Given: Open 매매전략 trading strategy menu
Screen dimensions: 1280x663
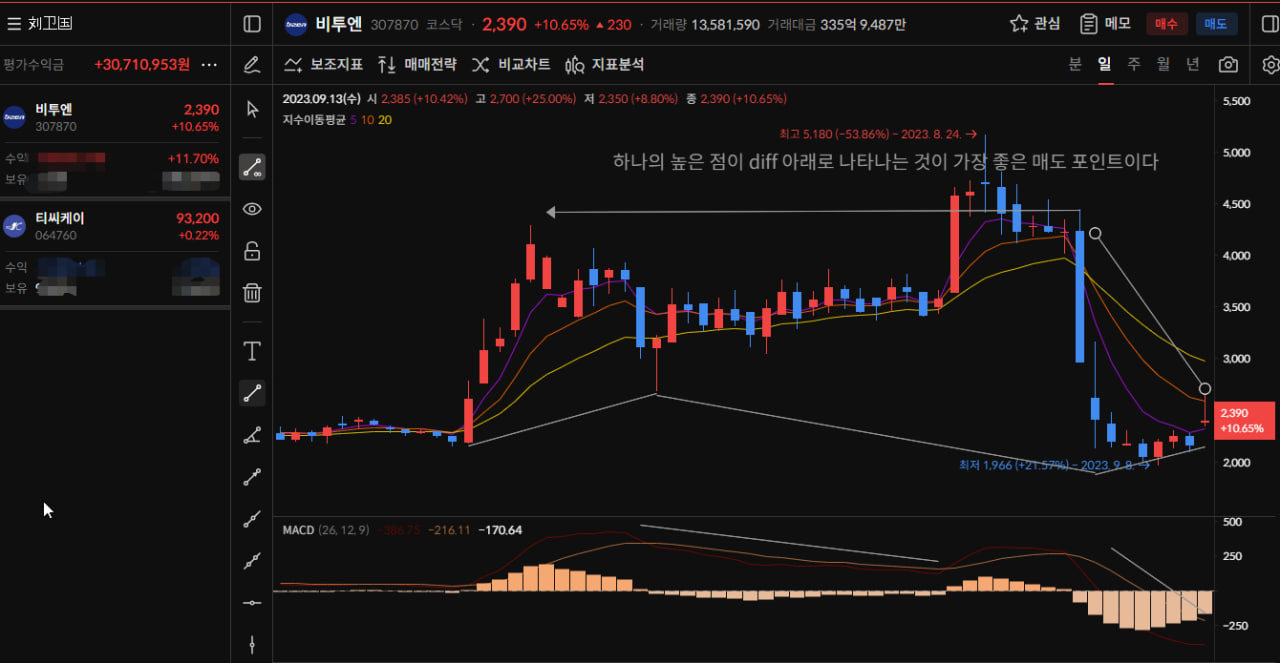Looking at the screenshot, I should [x=417, y=65].
